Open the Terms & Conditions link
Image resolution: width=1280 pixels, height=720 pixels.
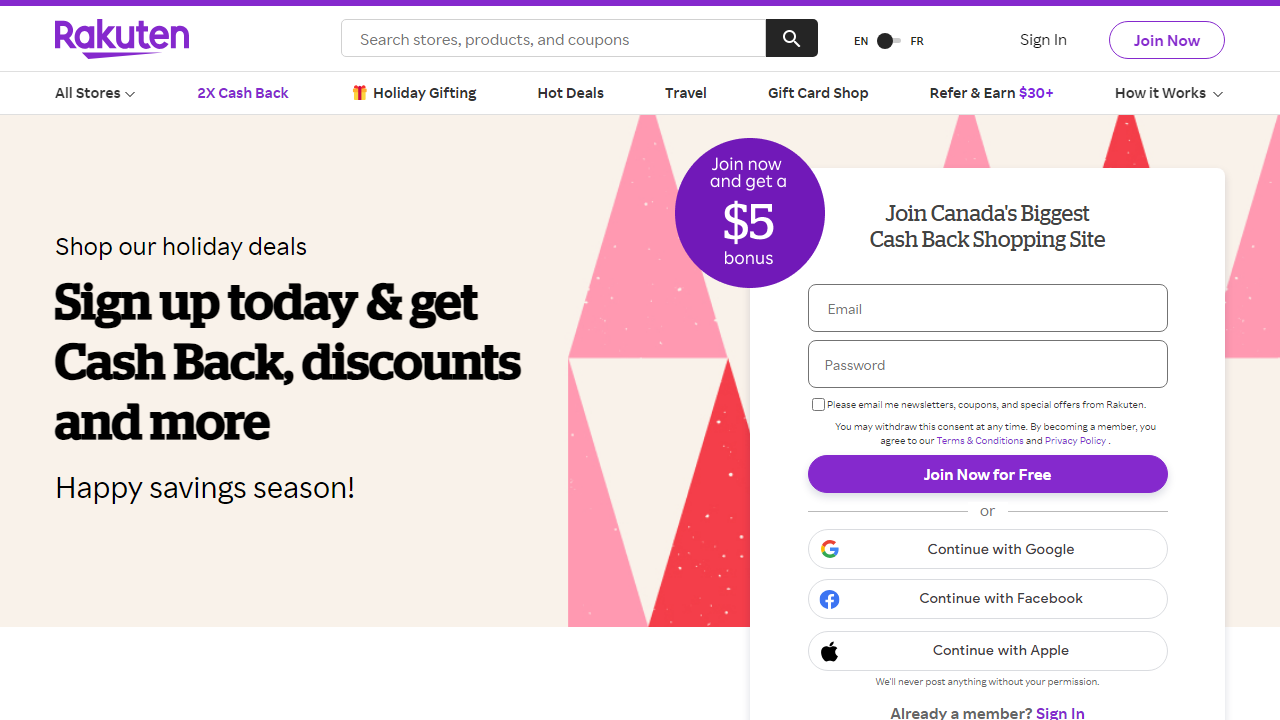pos(979,440)
